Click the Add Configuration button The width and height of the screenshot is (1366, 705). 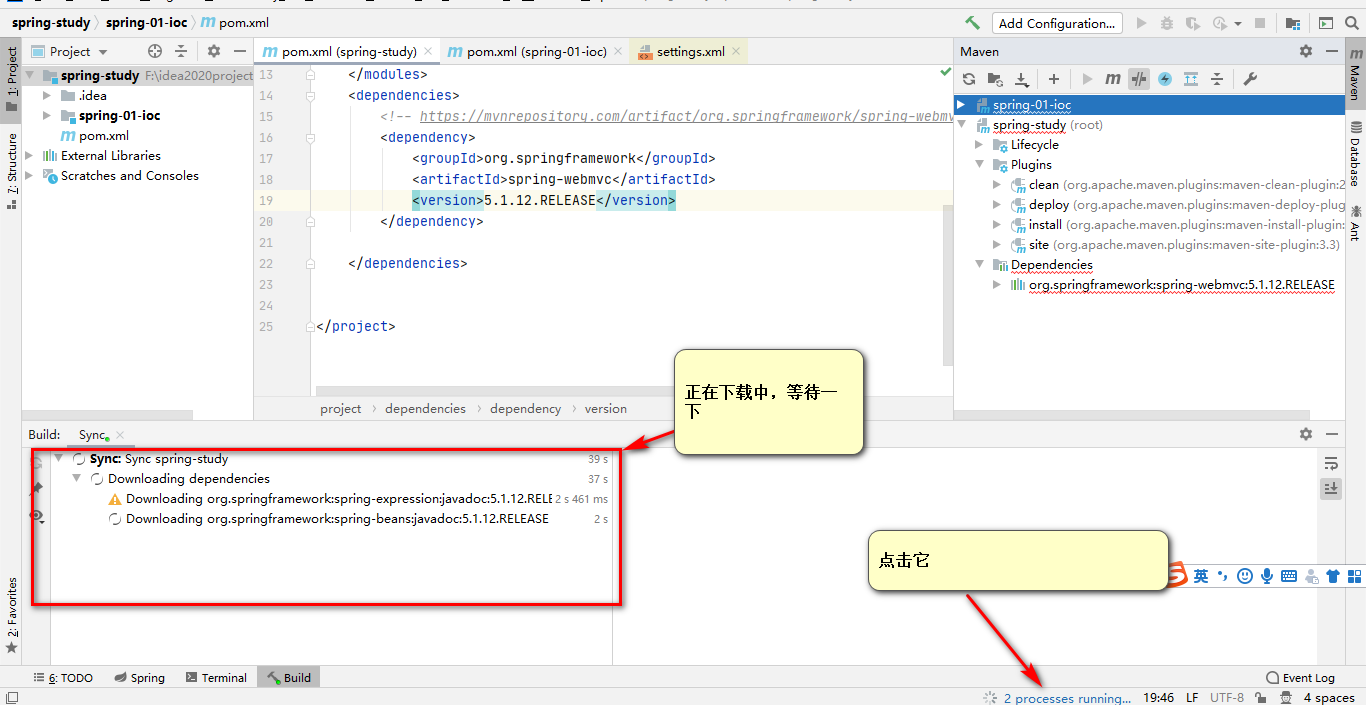point(1056,22)
